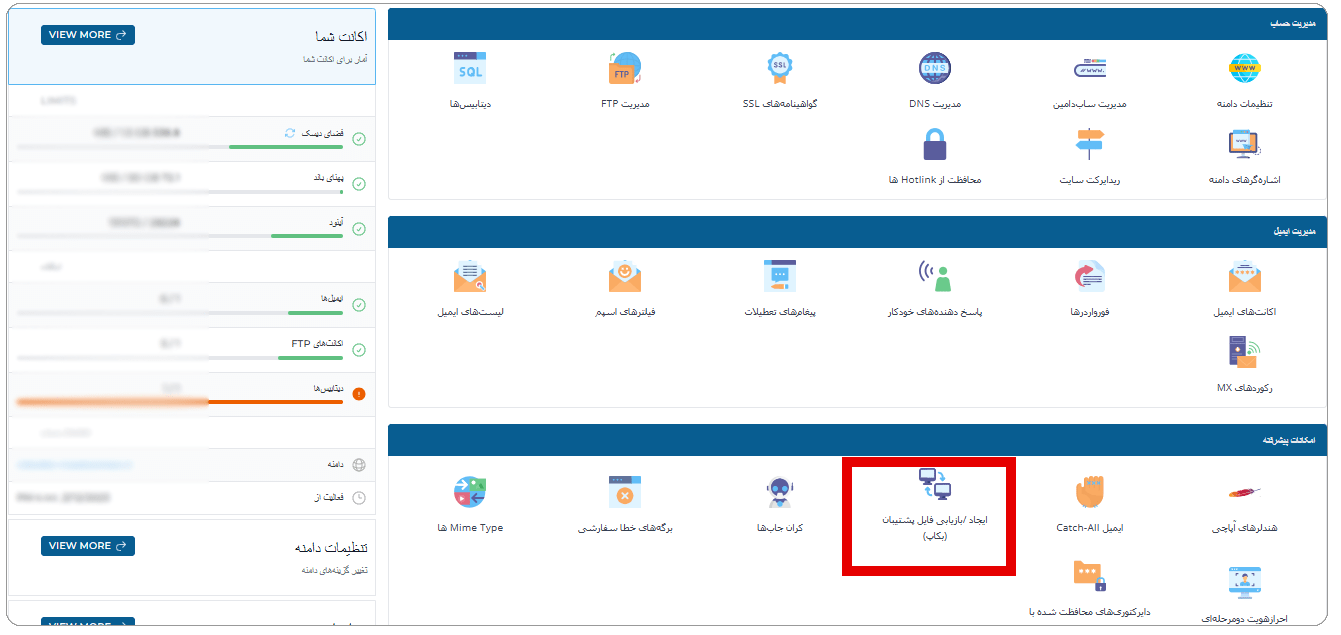
Task: Open Custom Error Pages (برگه‌های خطا سفارشی)
Action: click(x=625, y=493)
